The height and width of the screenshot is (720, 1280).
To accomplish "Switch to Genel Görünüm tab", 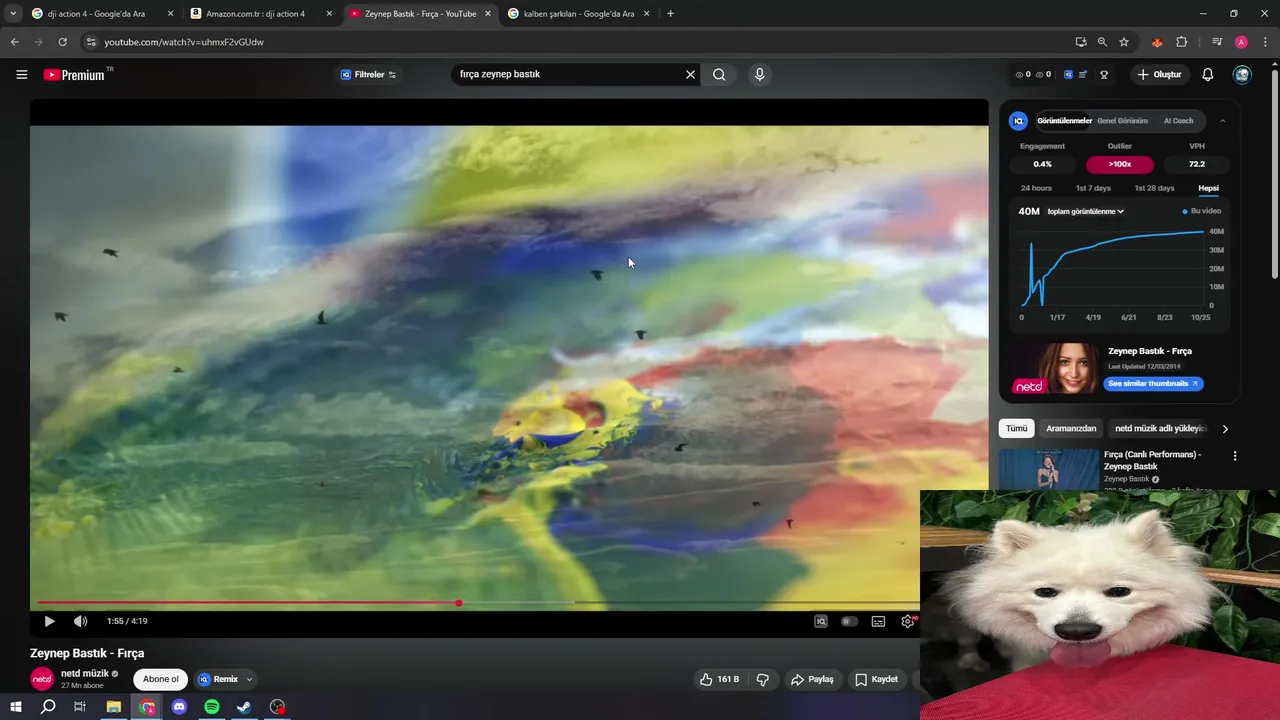I will [1122, 121].
